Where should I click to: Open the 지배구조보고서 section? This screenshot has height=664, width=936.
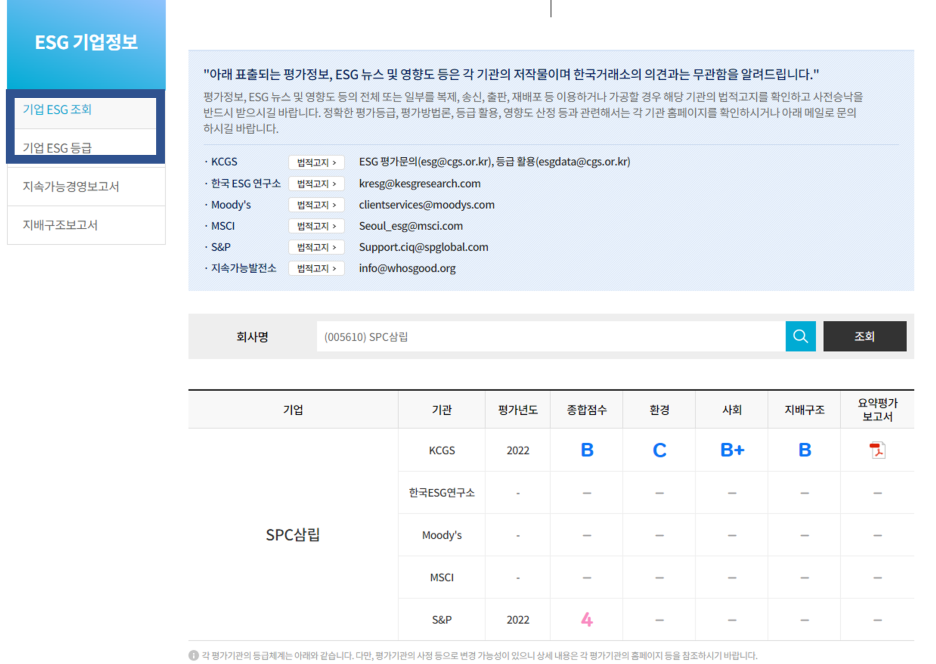tap(85, 225)
